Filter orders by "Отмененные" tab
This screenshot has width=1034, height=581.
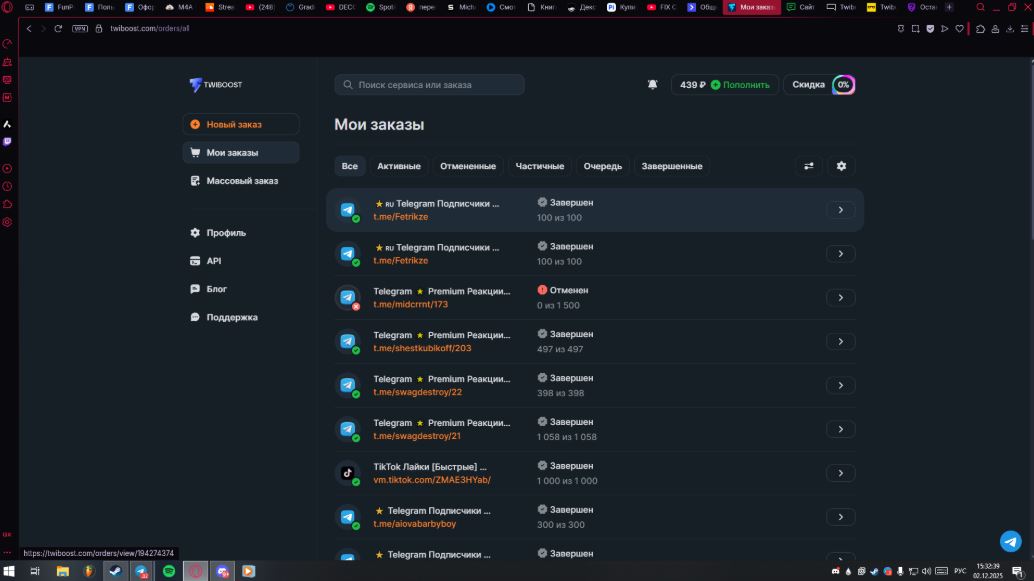tap(468, 166)
